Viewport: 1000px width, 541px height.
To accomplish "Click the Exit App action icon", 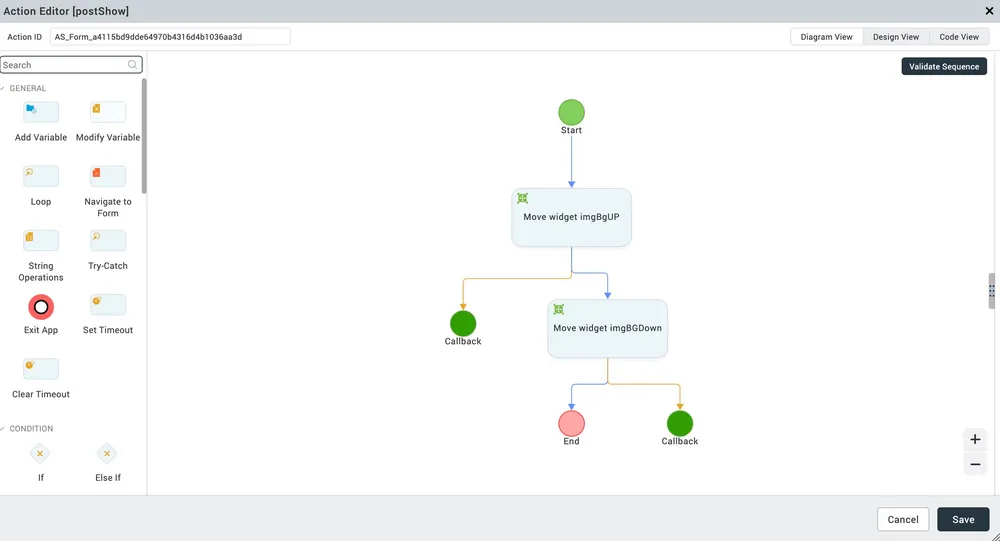I will click(41, 306).
